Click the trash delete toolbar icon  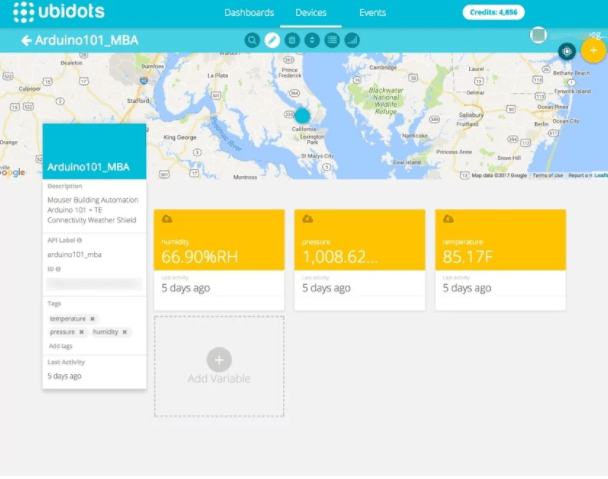[x=292, y=40]
